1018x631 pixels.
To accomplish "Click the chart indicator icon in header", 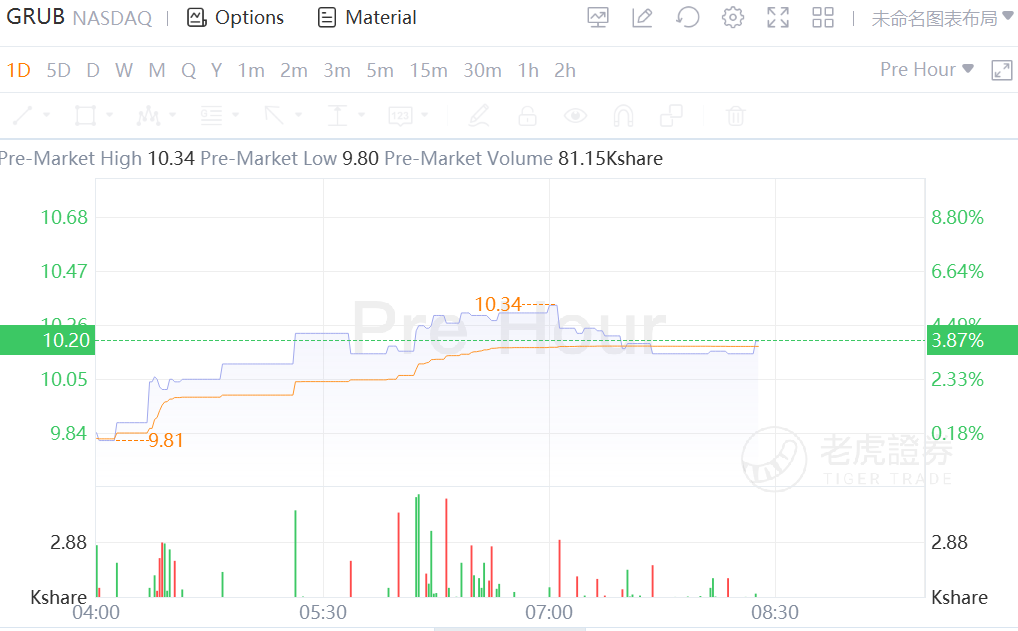I will [x=598, y=18].
